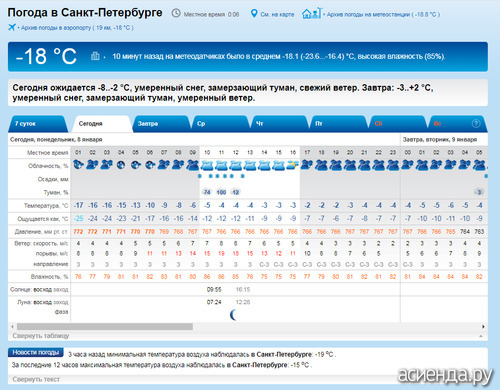This screenshot has height=390, width=500.
Task: Click the horizontal scrollbar right arrow
Action: [483, 327]
